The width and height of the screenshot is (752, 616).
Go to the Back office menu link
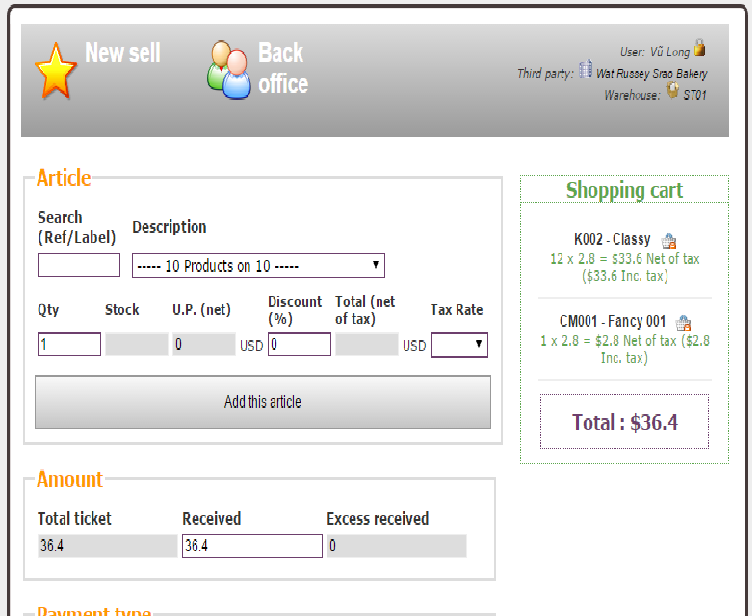(282, 68)
